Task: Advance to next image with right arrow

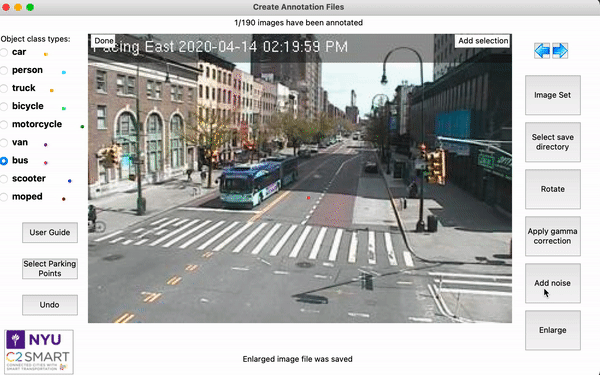Action: coord(560,51)
